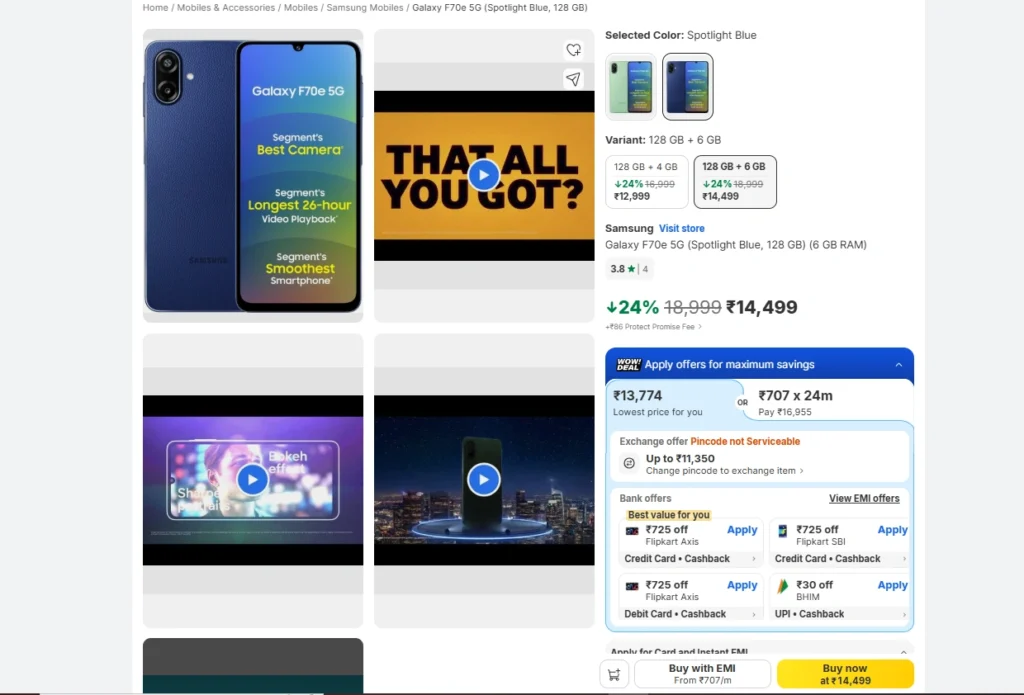The image size is (1024, 695).
Task: Select the 128 GB + 6 GB variant
Action: (735, 182)
